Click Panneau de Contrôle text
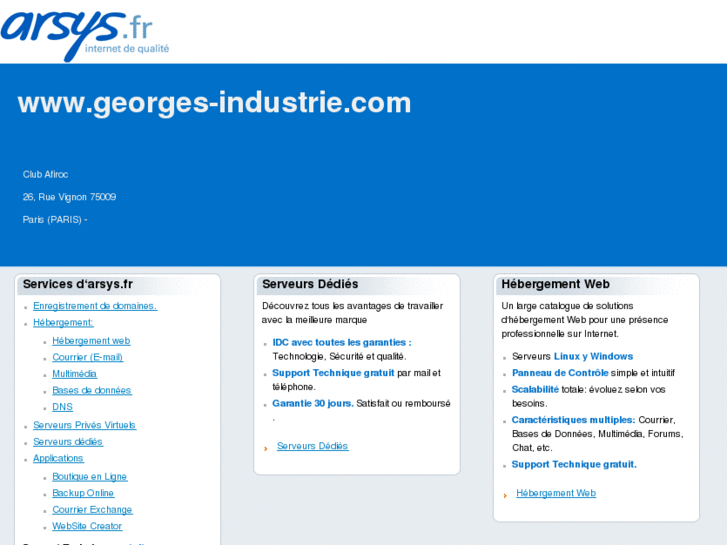 tap(560, 373)
